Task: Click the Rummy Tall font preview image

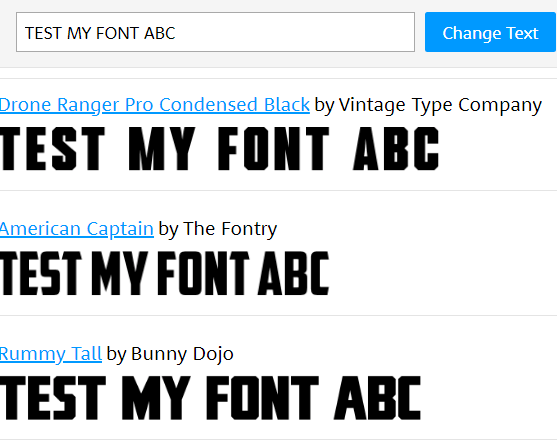Action: click(x=211, y=398)
